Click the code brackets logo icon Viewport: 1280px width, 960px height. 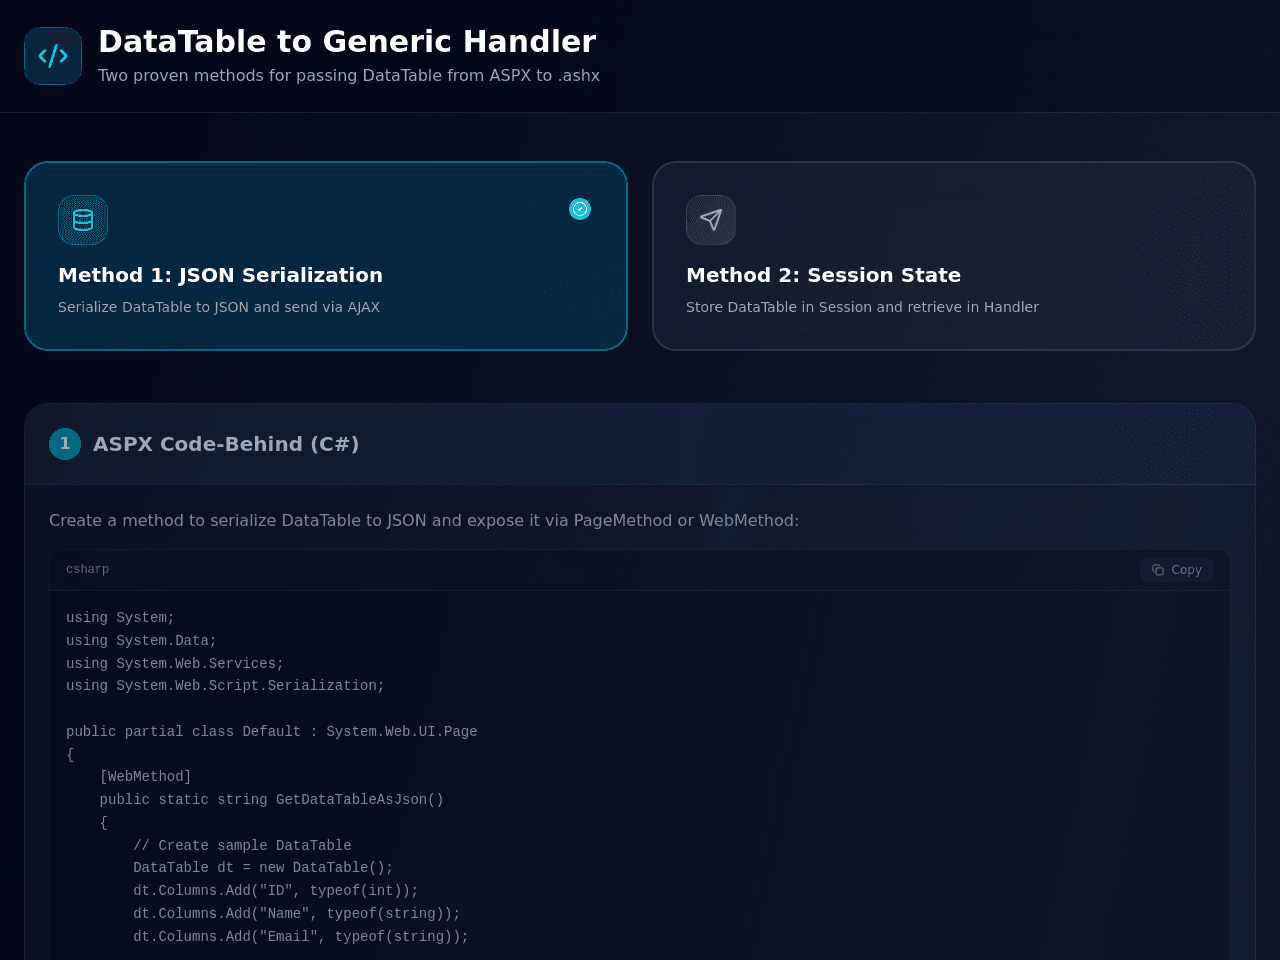(x=53, y=56)
